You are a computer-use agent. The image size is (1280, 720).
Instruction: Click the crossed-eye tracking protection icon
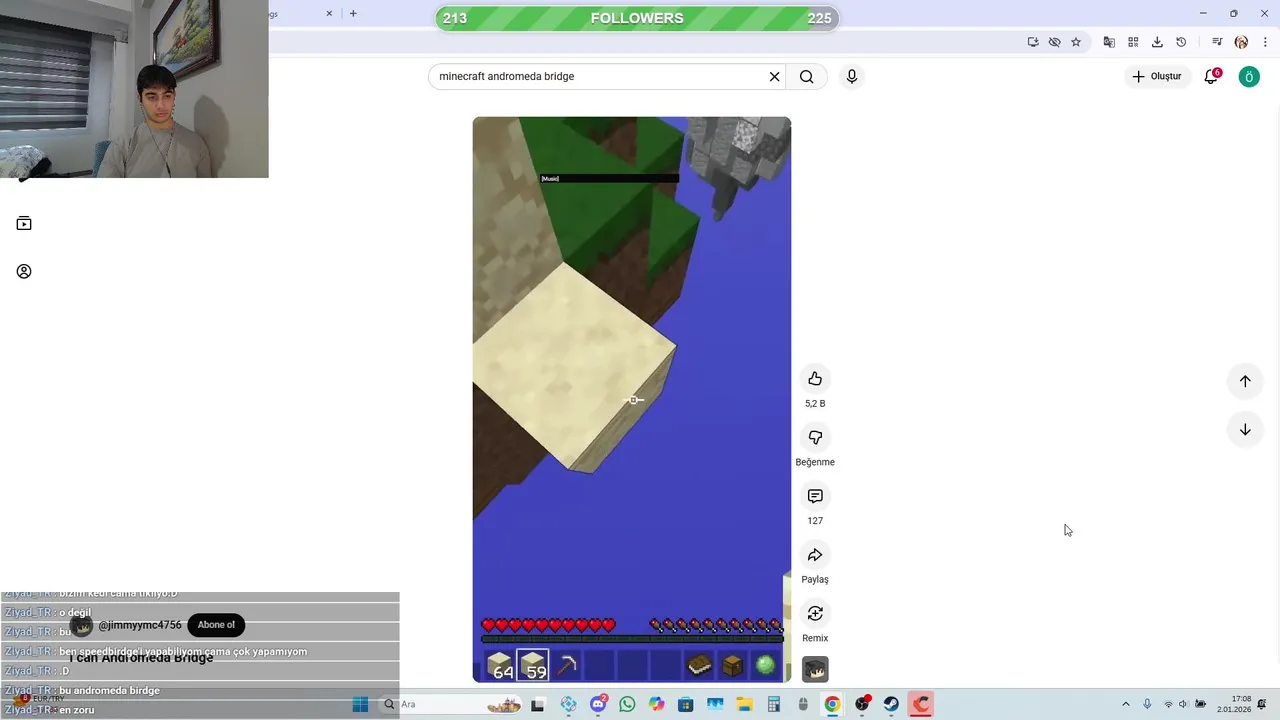coord(1054,42)
